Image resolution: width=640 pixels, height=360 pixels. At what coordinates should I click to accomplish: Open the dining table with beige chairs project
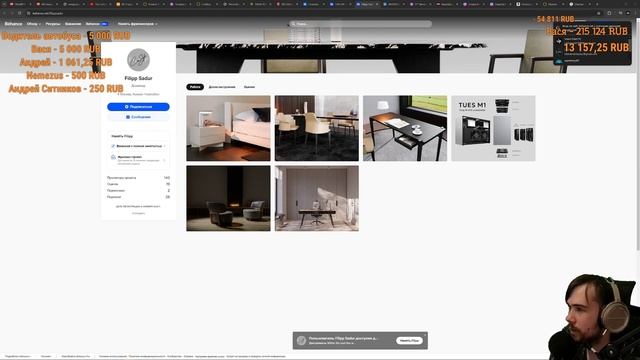pyautogui.click(x=317, y=128)
